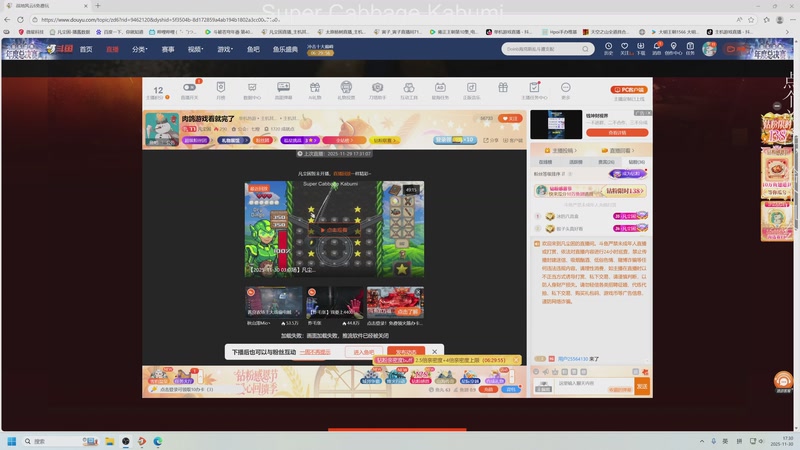Open the 下载 download icon

(641, 48)
